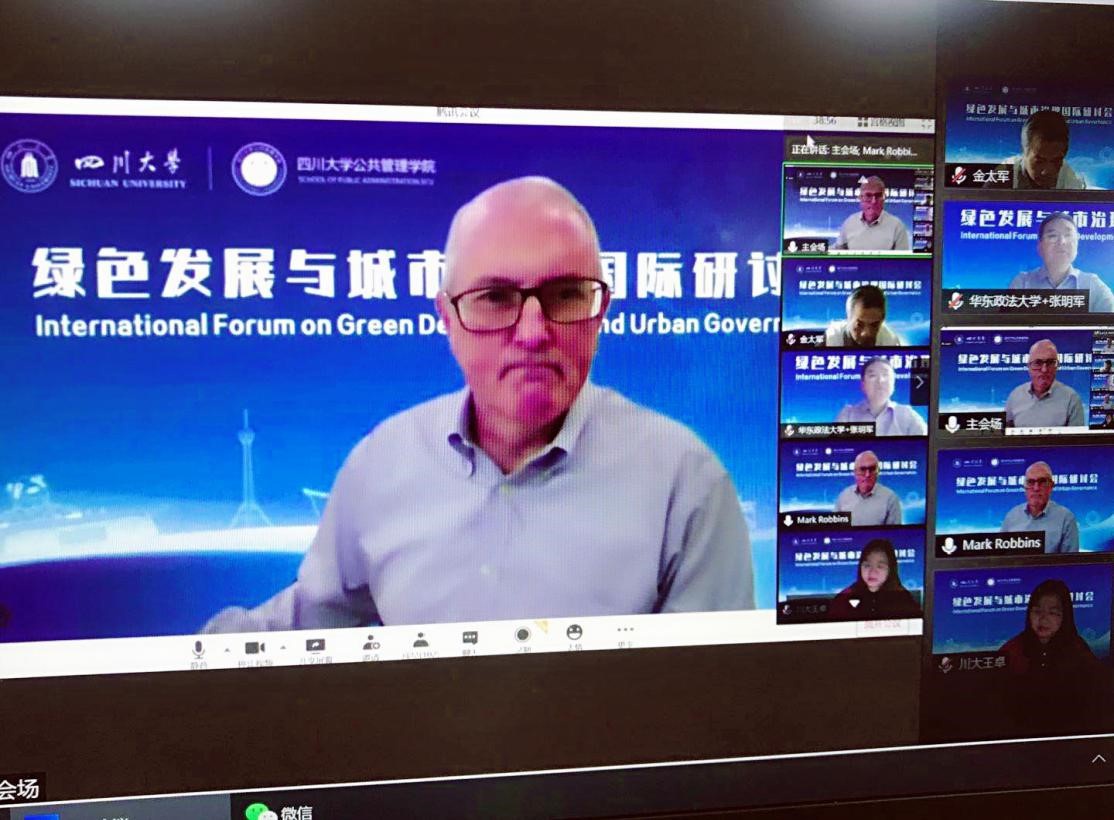Open the Invite participants icon
1114x820 pixels.
point(371,643)
